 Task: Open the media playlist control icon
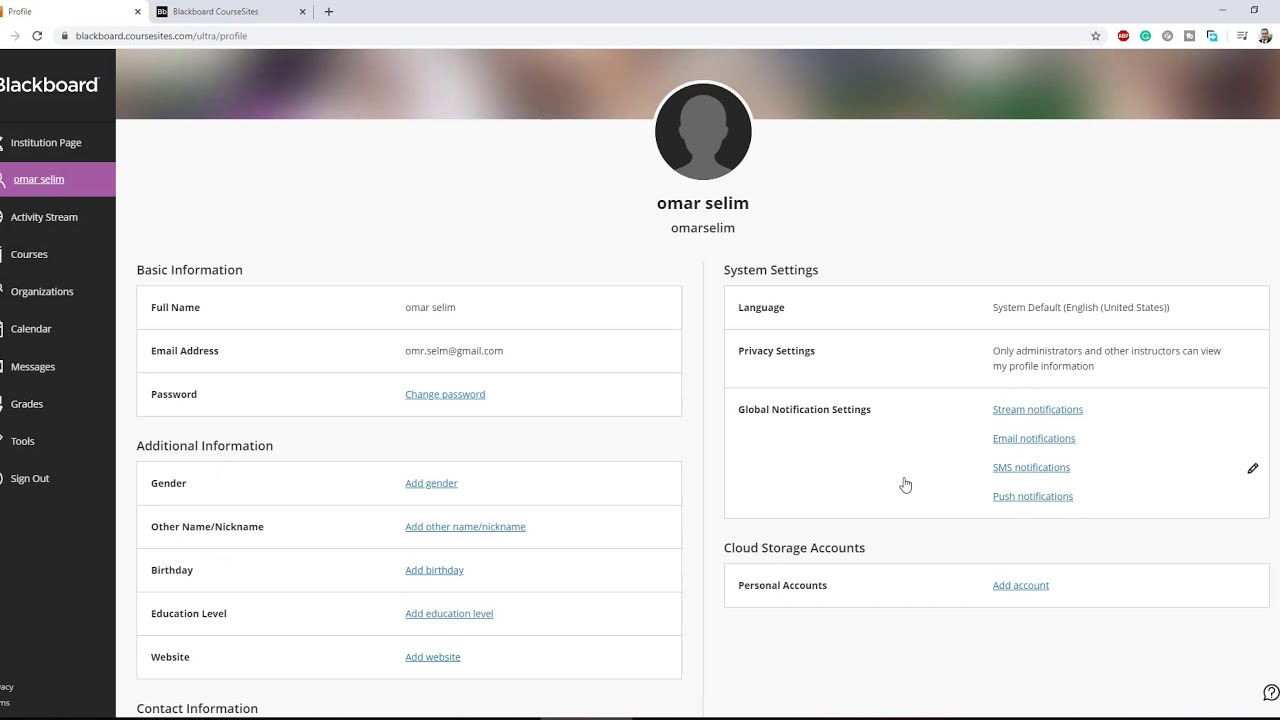point(1242,36)
